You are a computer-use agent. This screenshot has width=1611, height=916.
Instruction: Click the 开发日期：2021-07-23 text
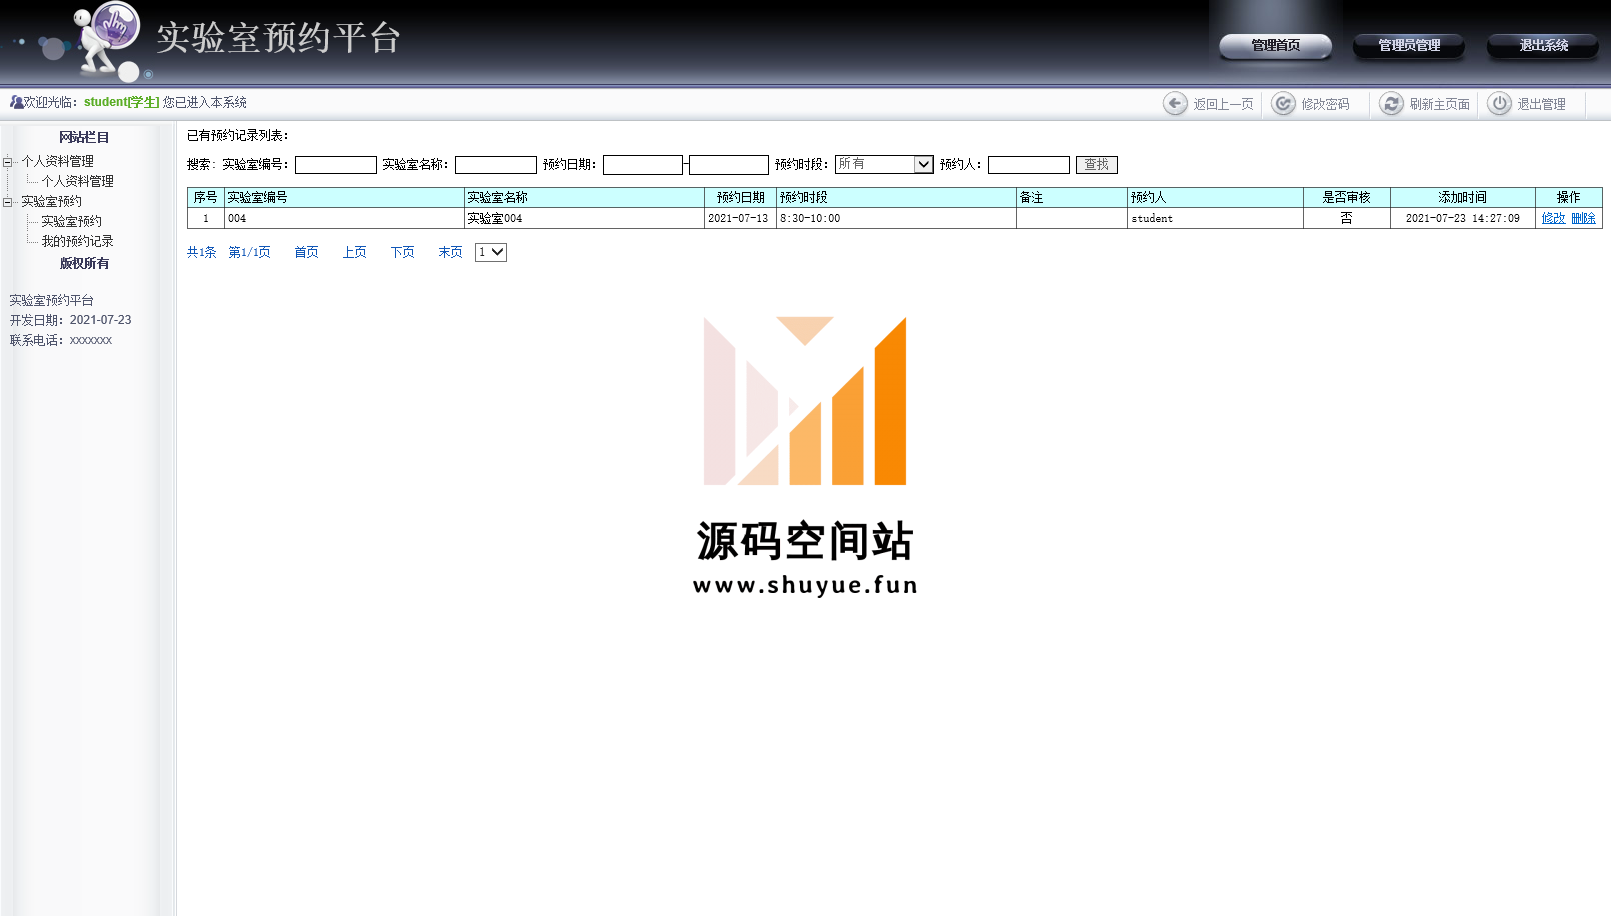70,320
